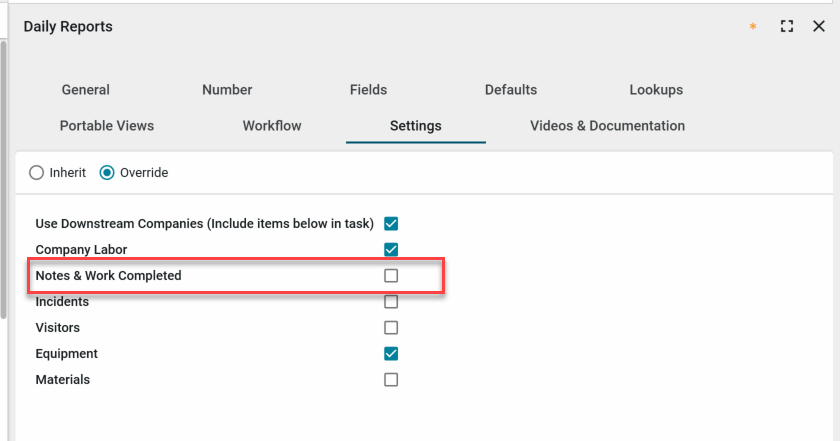
Task: Uncheck Use Downstream Companies checkbox
Action: (391, 224)
